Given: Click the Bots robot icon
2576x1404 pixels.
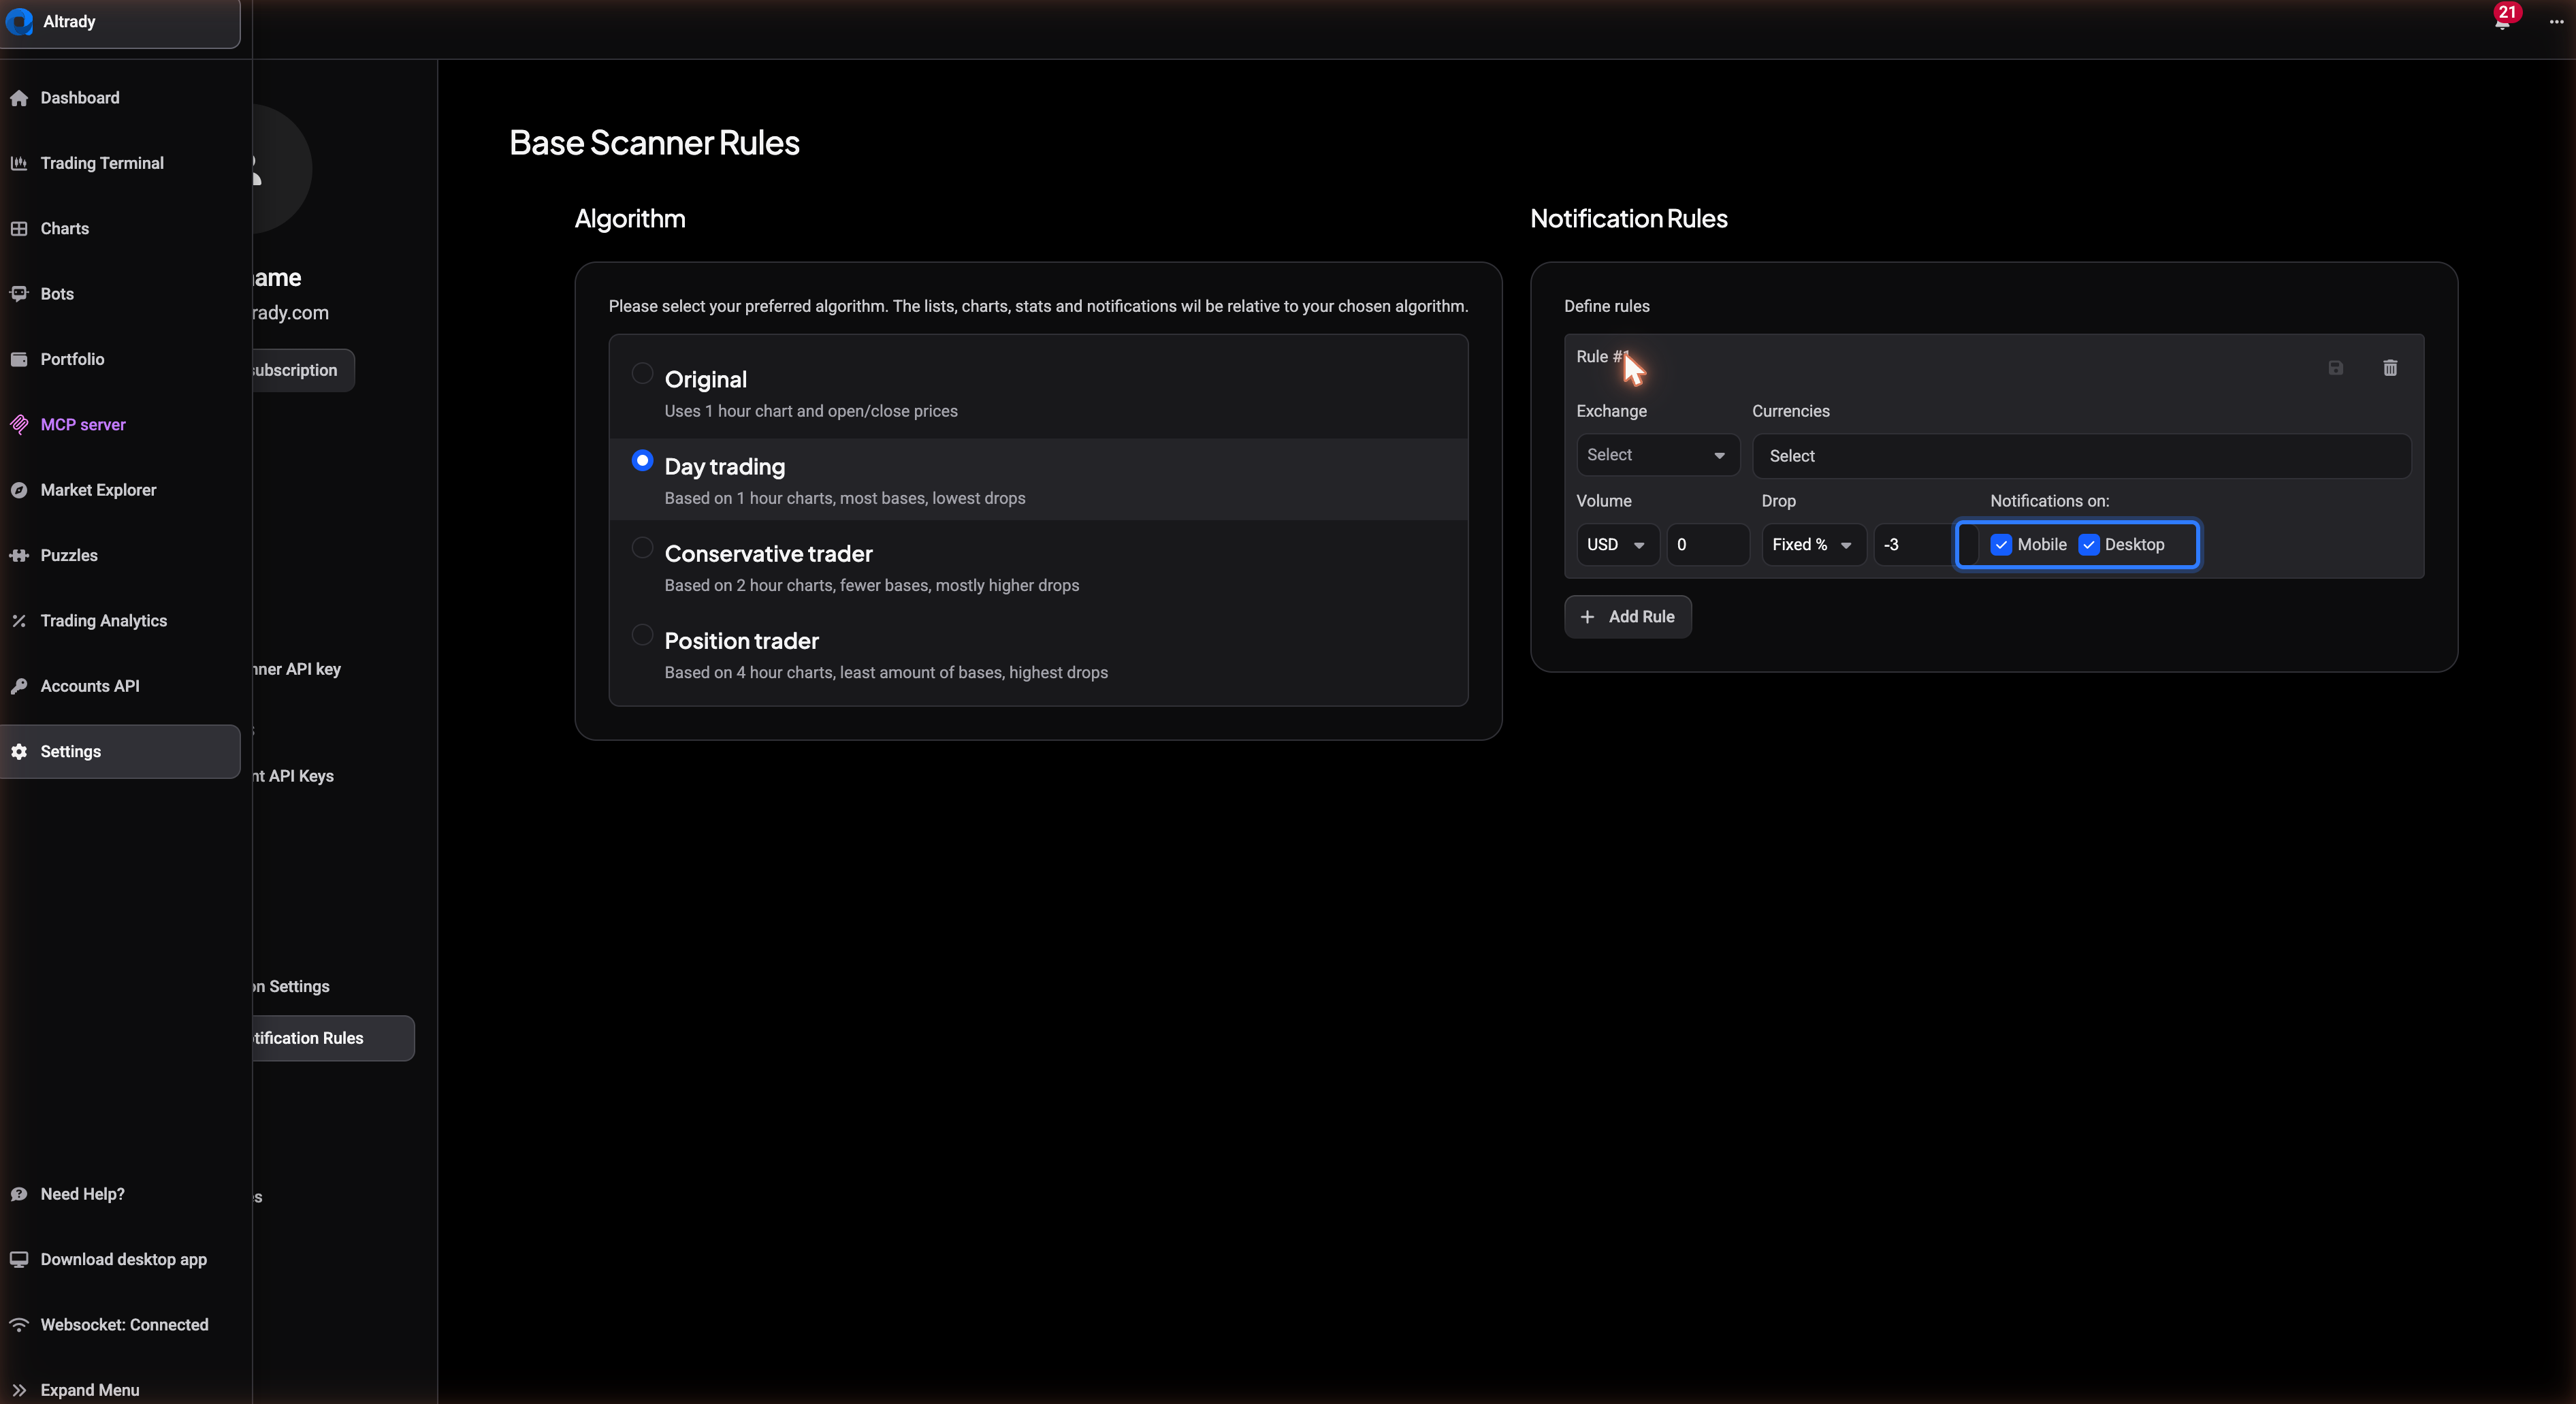Looking at the screenshot, I should pyautogui.click(x=19, y=294).
